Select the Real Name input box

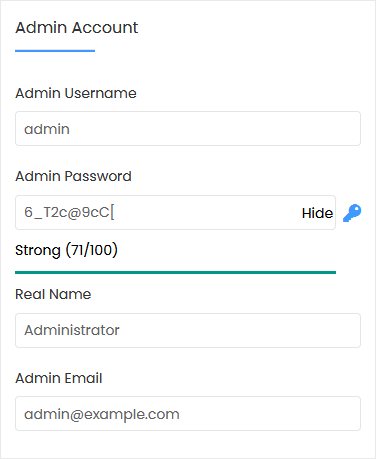click(x=188, y=330)
